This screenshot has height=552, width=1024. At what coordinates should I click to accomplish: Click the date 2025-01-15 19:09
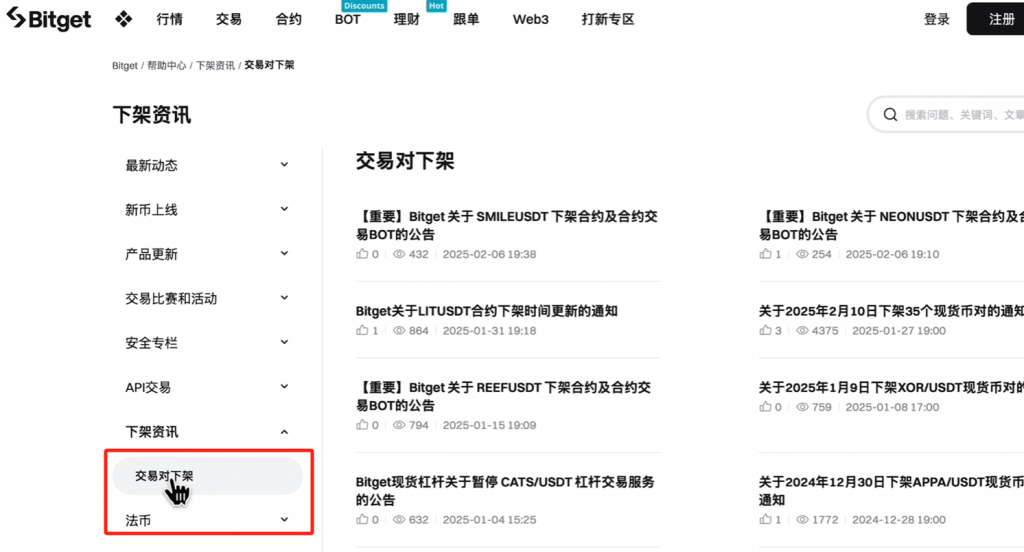click(x=489, y=425)
